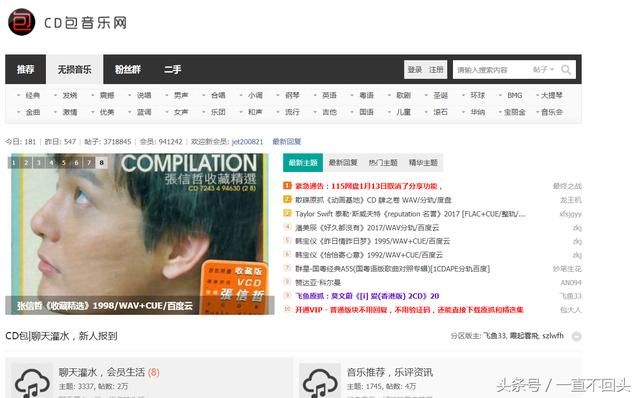Select slide number 3 on the banner
This screenshot has height=398, width=640.
tap(39, 163)
